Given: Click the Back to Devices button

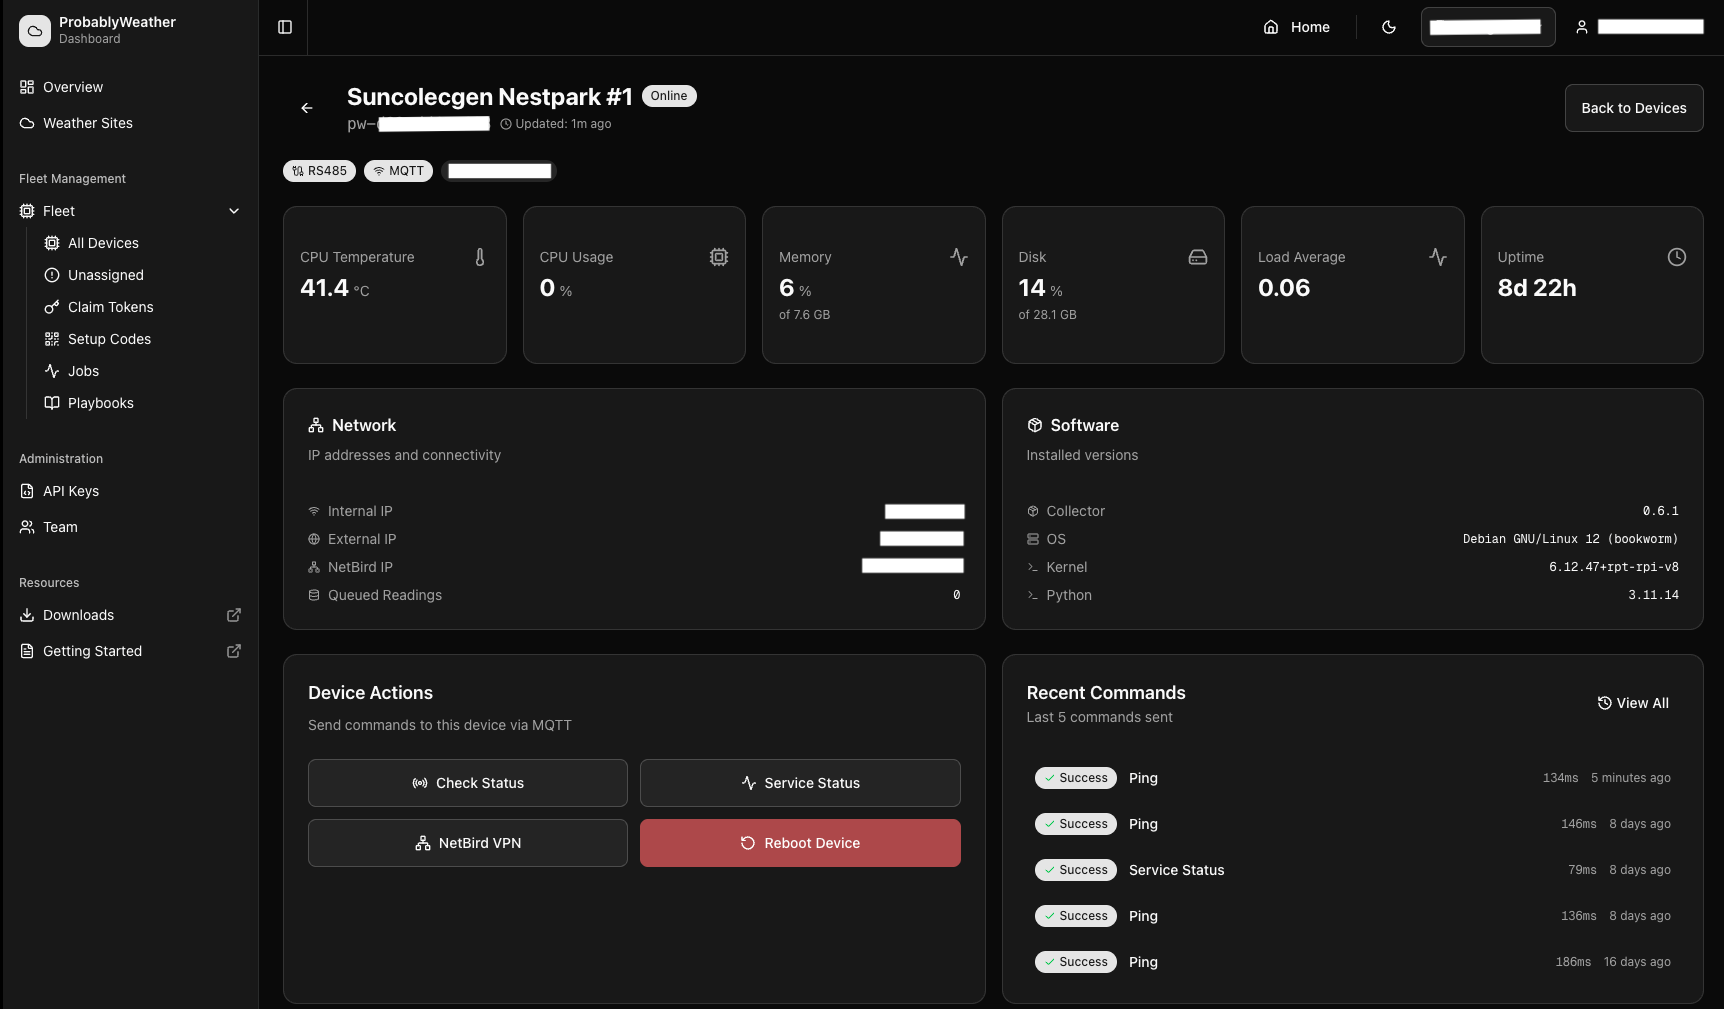Looking at the screenshot, I should (1633, 108).
